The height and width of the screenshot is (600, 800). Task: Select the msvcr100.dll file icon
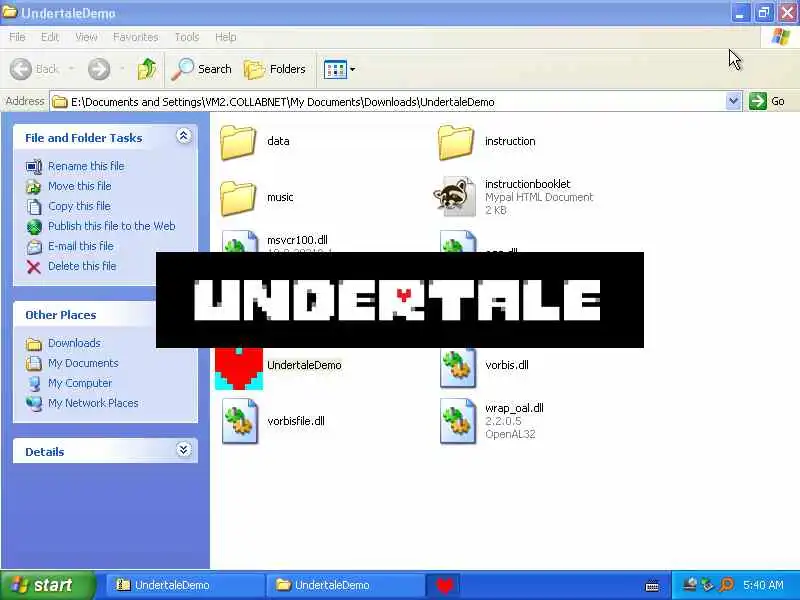pos(240,241)
